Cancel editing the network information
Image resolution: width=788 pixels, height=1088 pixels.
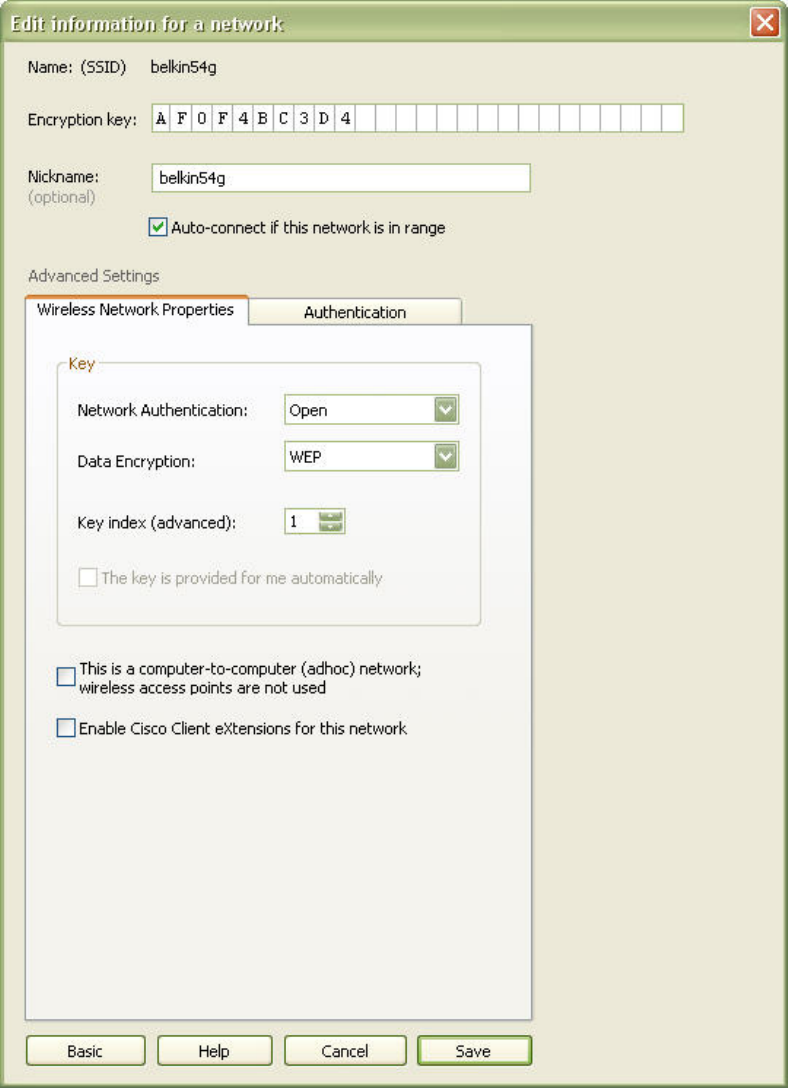[x=345, y=1051]
